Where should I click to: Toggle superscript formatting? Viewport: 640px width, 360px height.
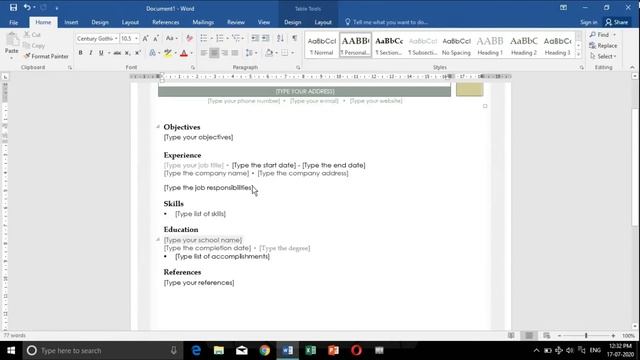coord(138,53)
